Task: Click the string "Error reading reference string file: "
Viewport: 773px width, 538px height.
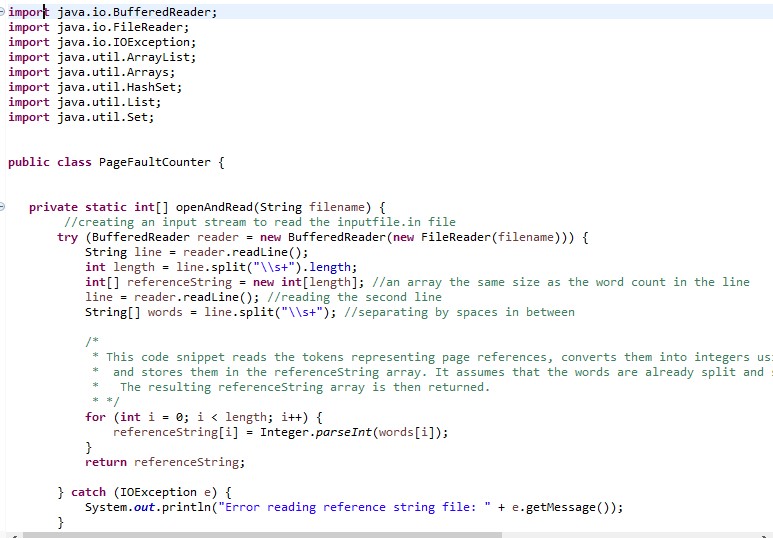Action: tap(354, 507)
